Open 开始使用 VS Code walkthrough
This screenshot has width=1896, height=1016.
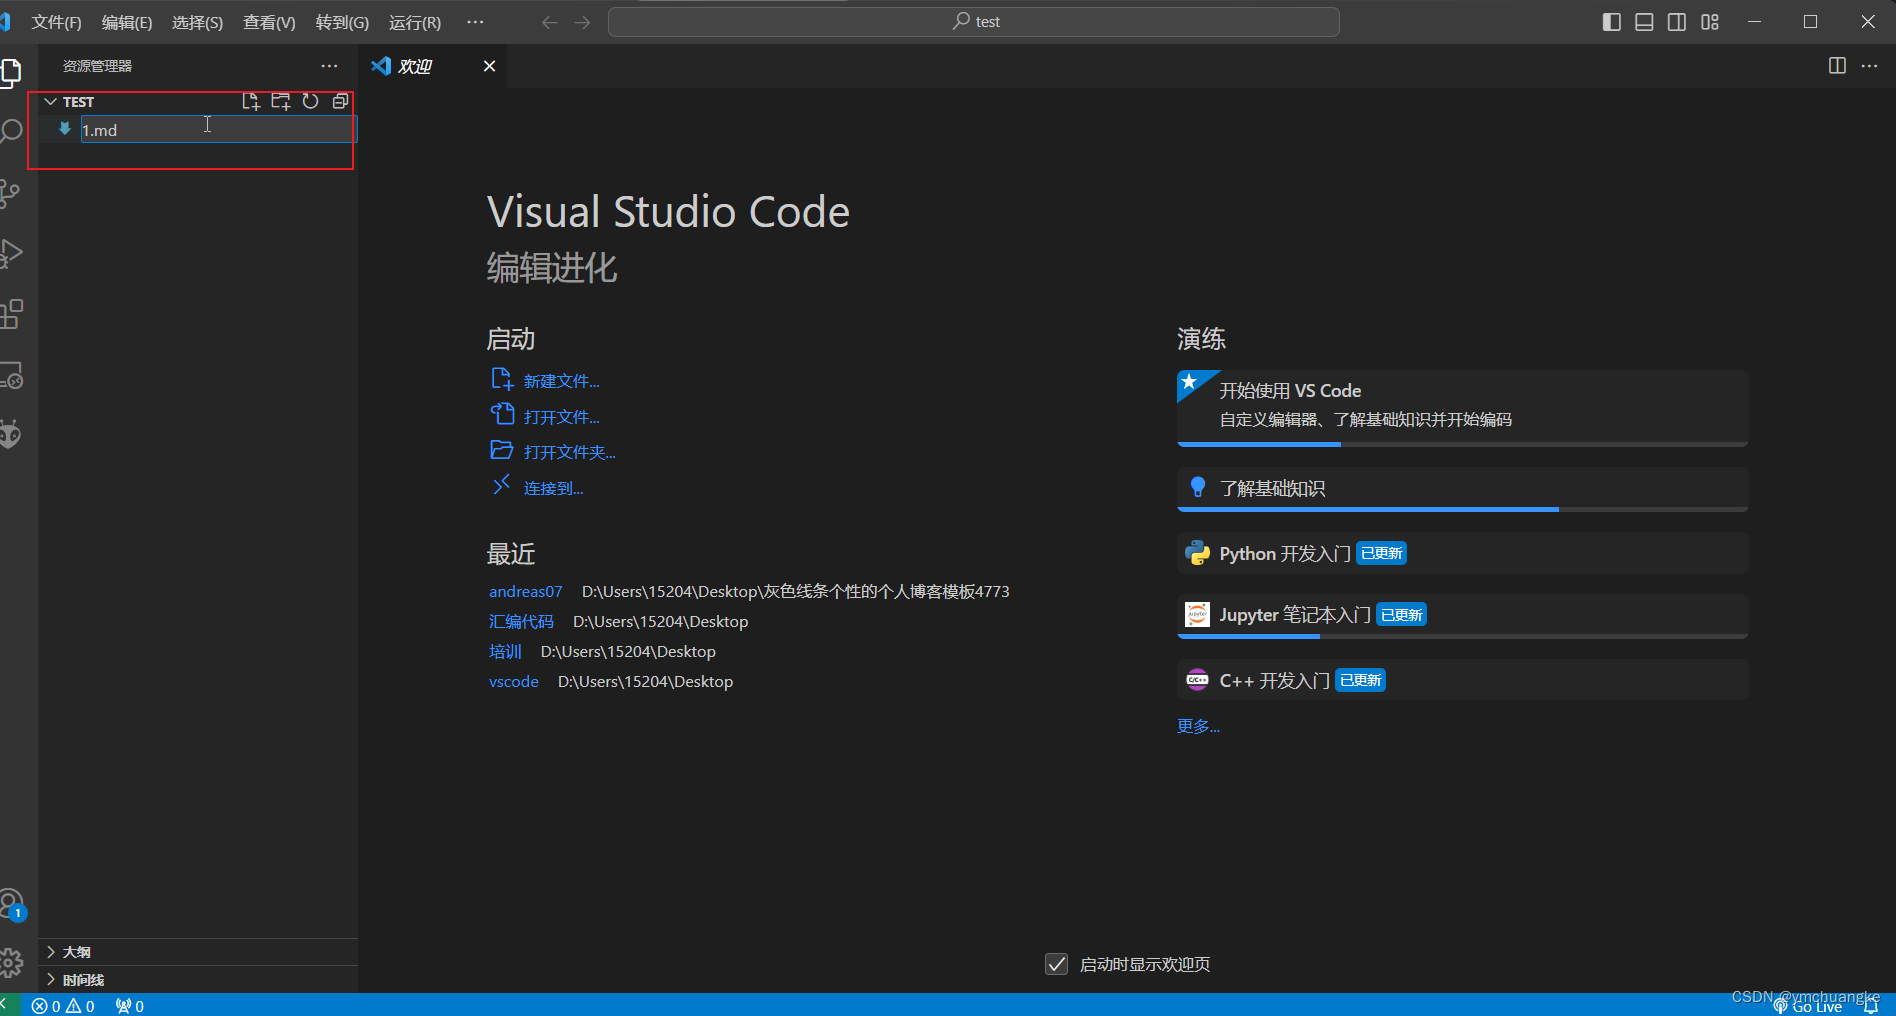click(1462, 407)
